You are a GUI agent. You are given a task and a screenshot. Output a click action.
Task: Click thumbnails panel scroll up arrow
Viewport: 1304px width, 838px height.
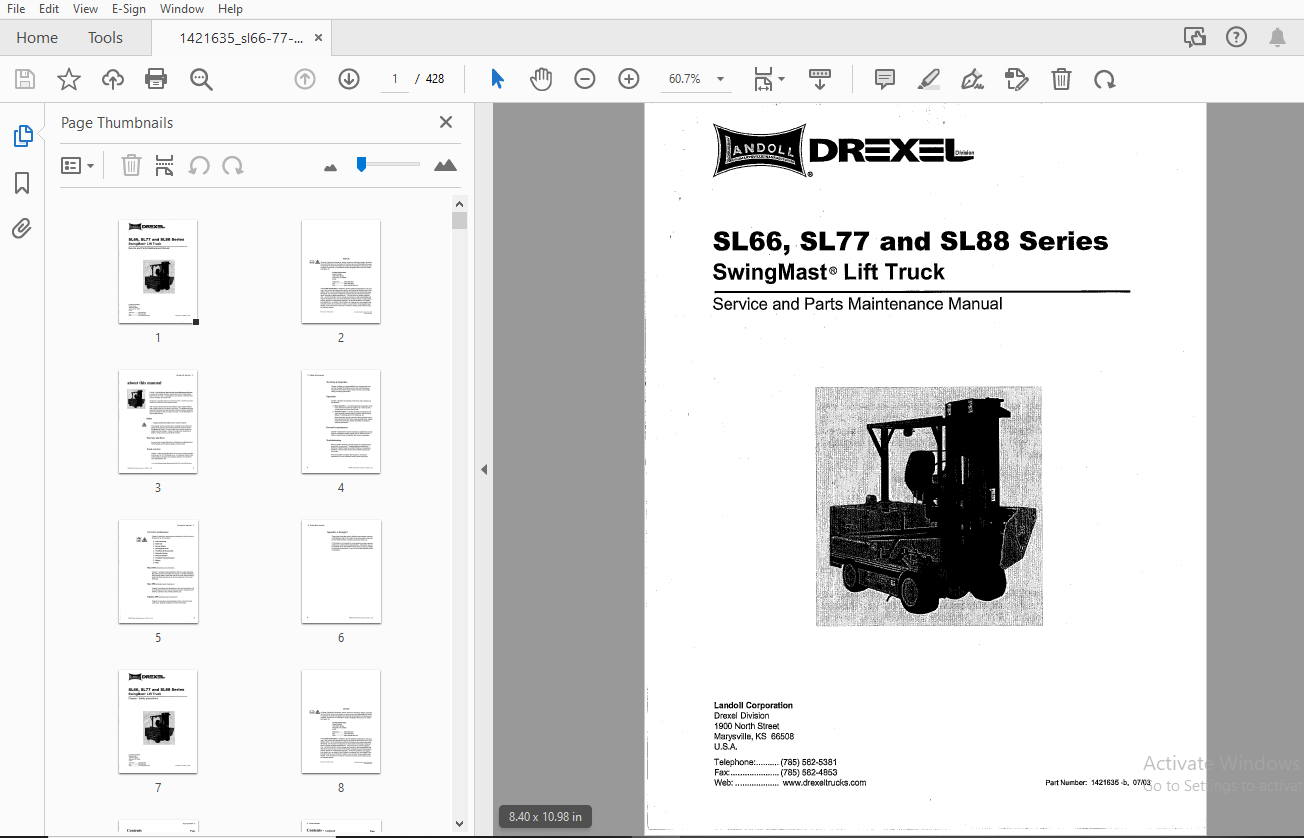click(459, 203)
